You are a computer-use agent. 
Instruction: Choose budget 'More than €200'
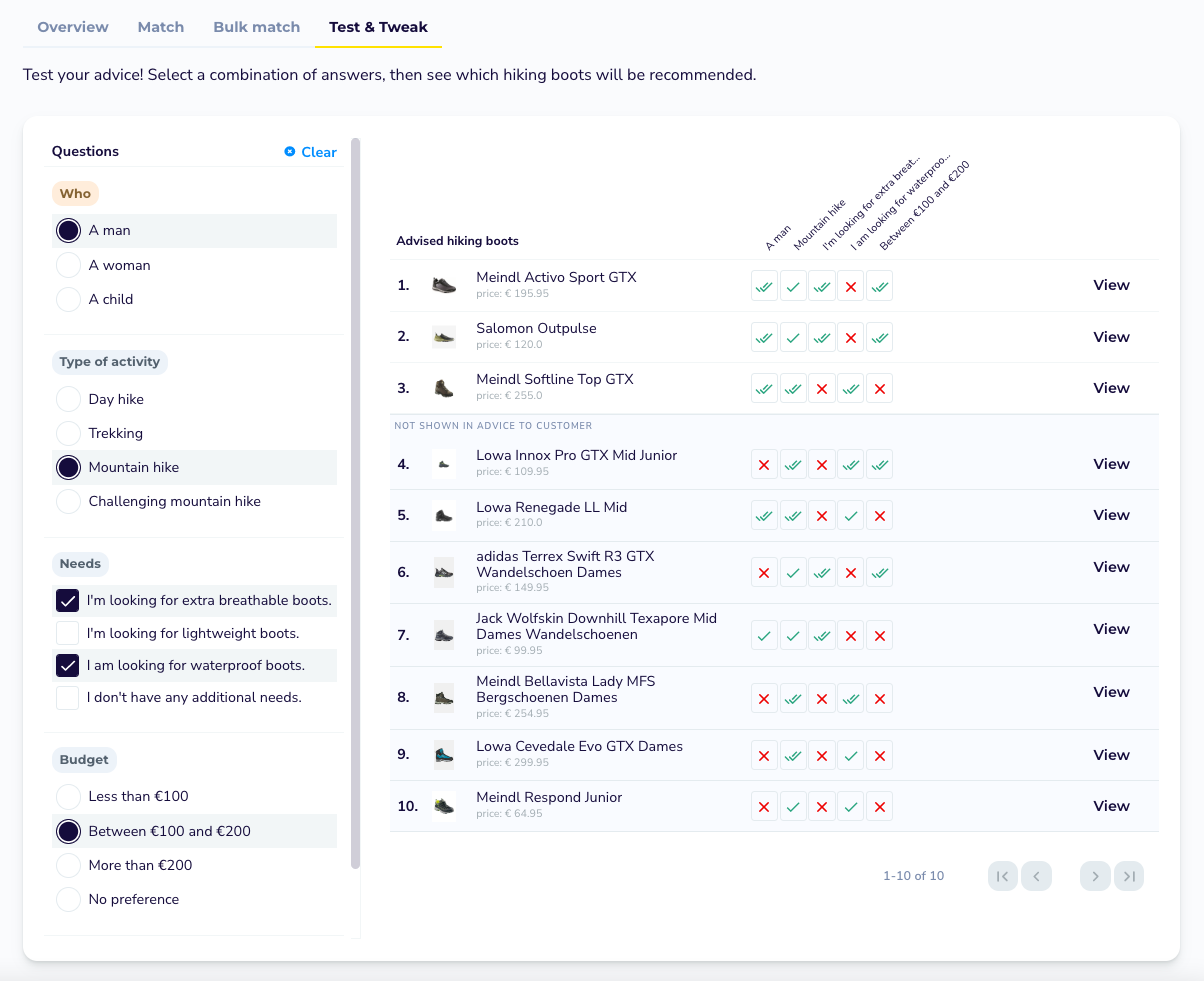pos(194,865)
